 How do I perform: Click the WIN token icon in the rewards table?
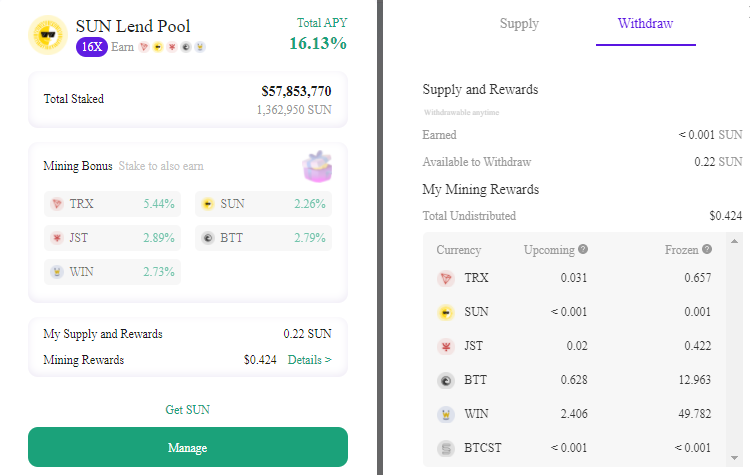(x=446, y=414)
